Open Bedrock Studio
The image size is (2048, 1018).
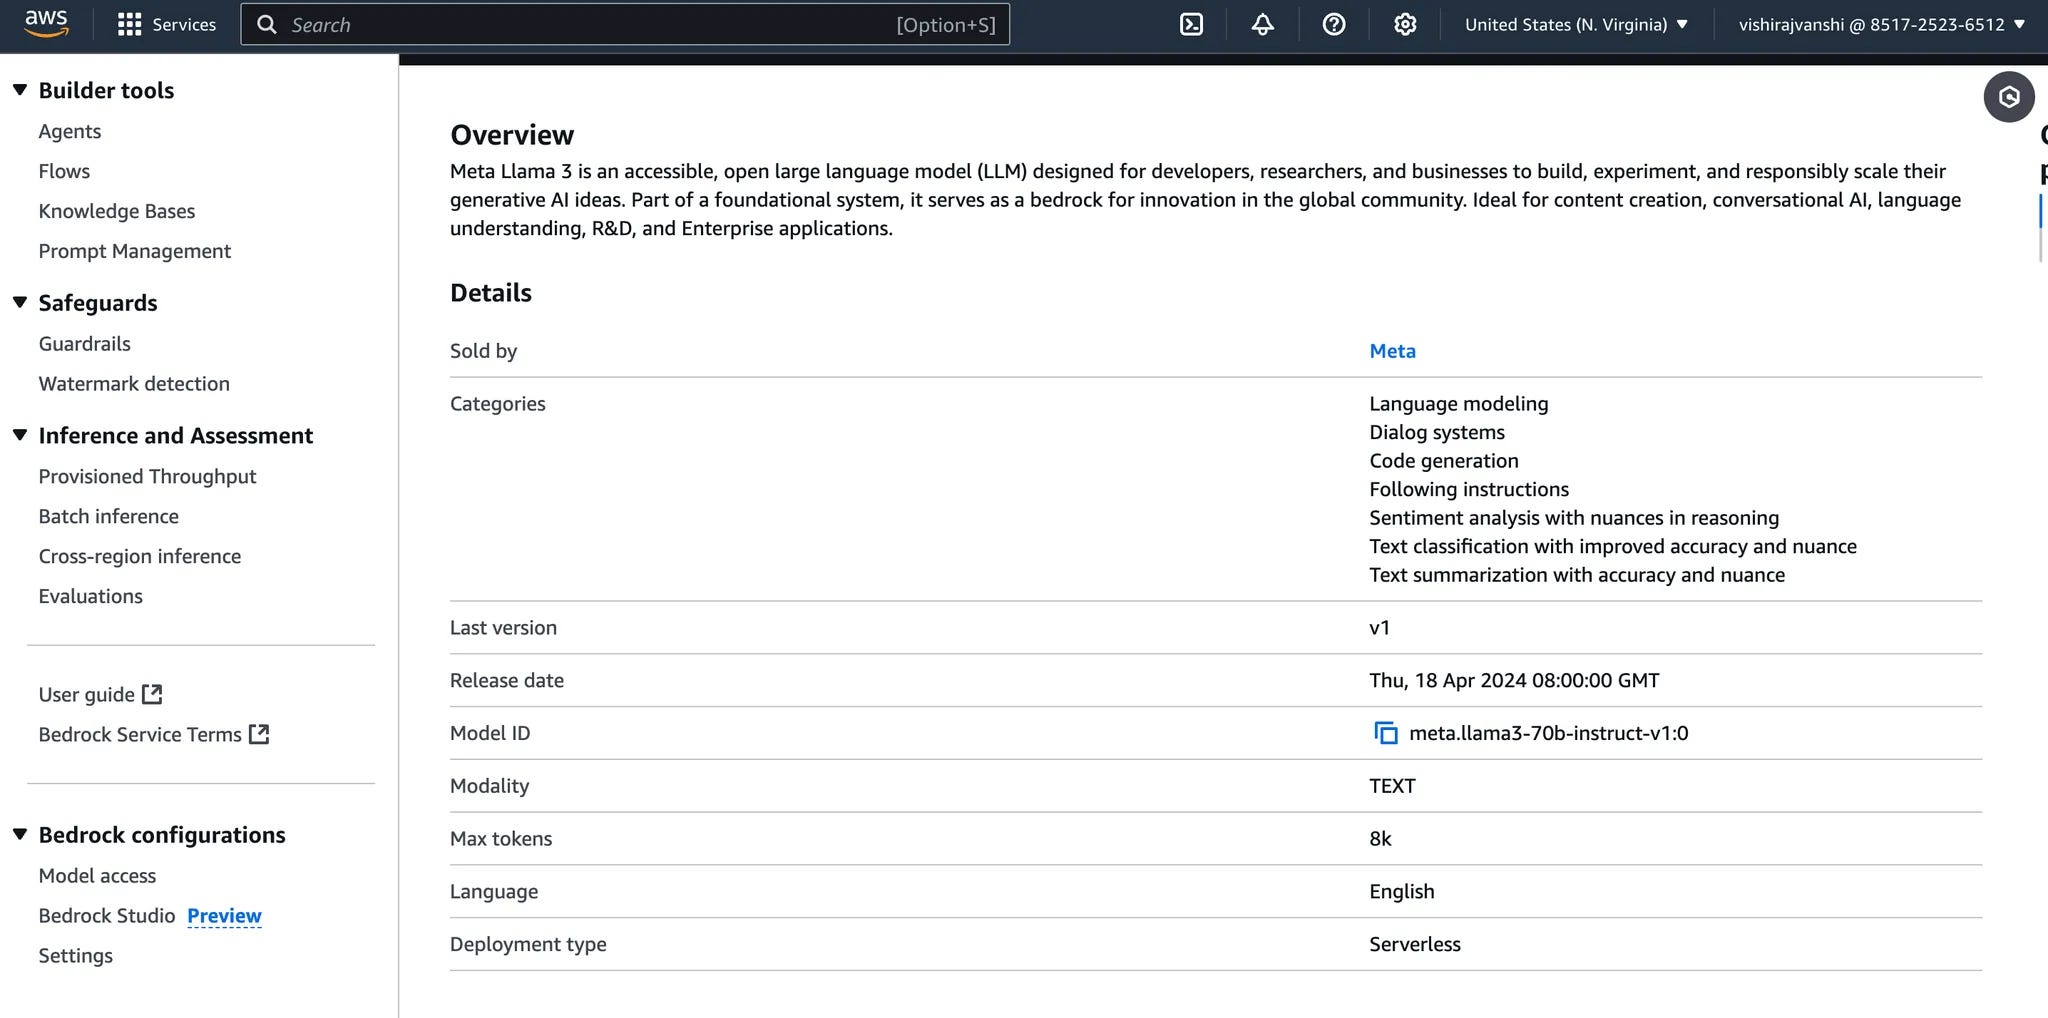click(107, 916)
